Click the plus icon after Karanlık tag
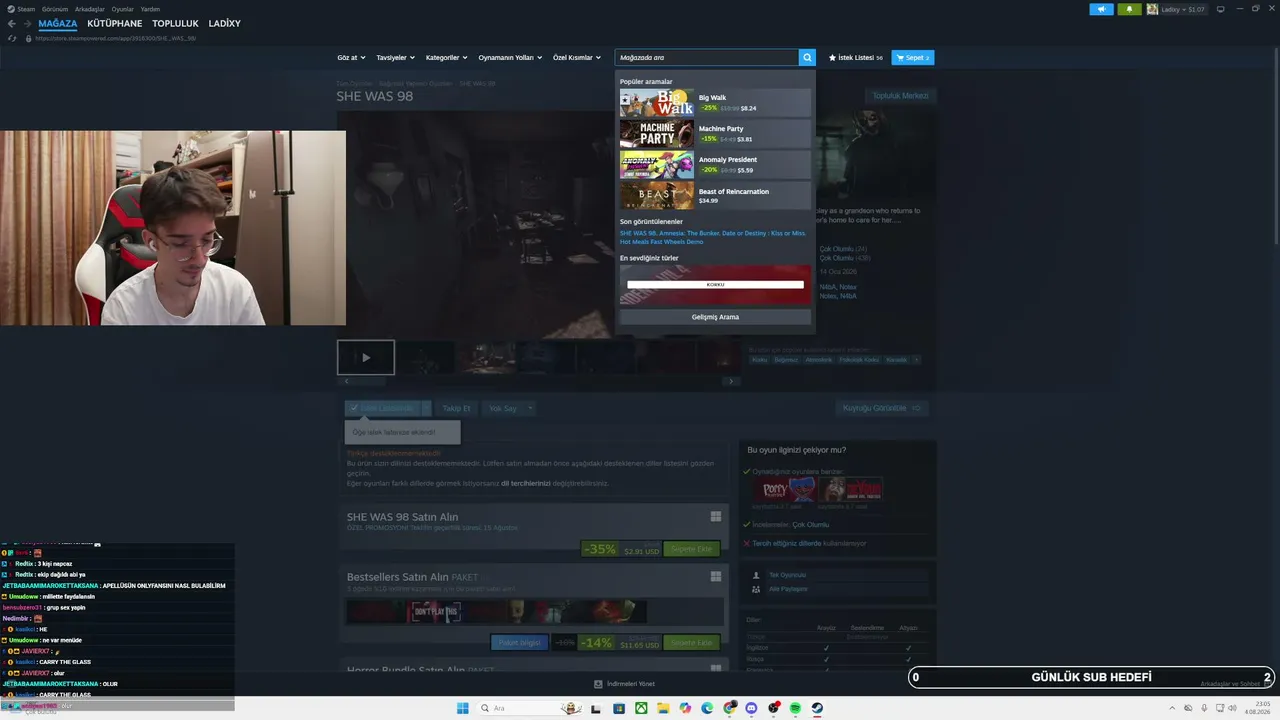Screen dimensions: 1280x720 916,360
